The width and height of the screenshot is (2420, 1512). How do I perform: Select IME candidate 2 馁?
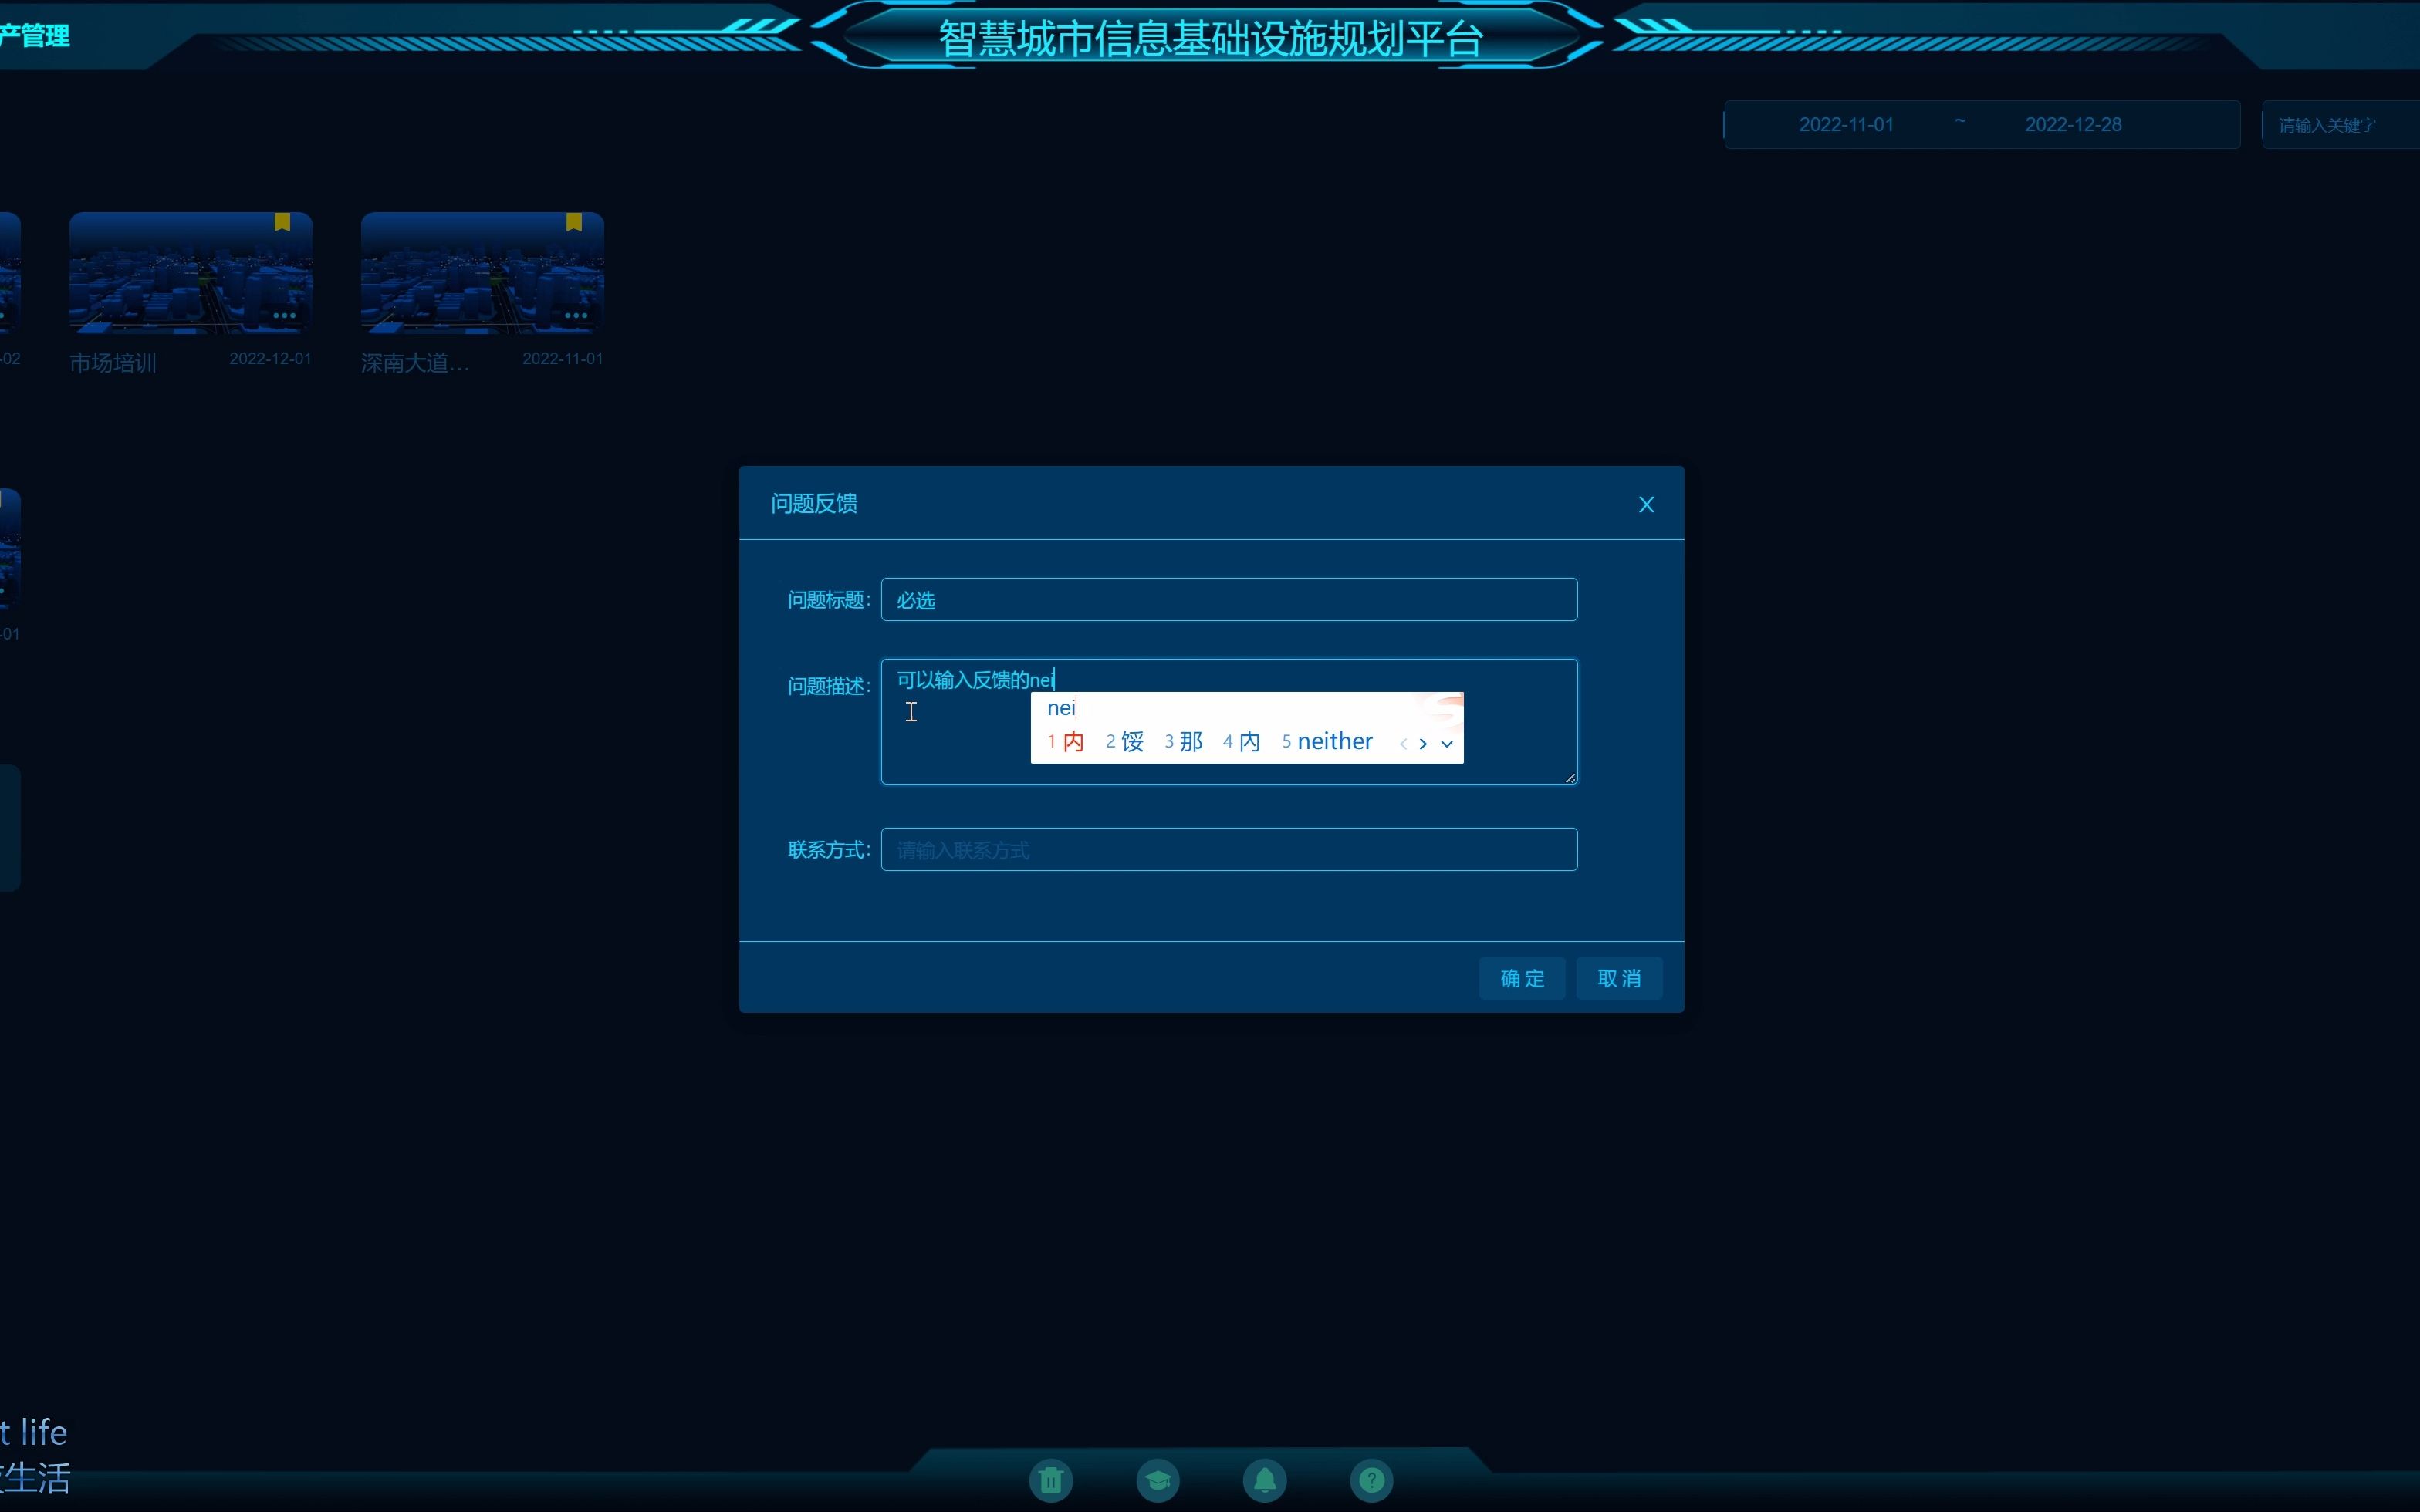point(1125,742)
